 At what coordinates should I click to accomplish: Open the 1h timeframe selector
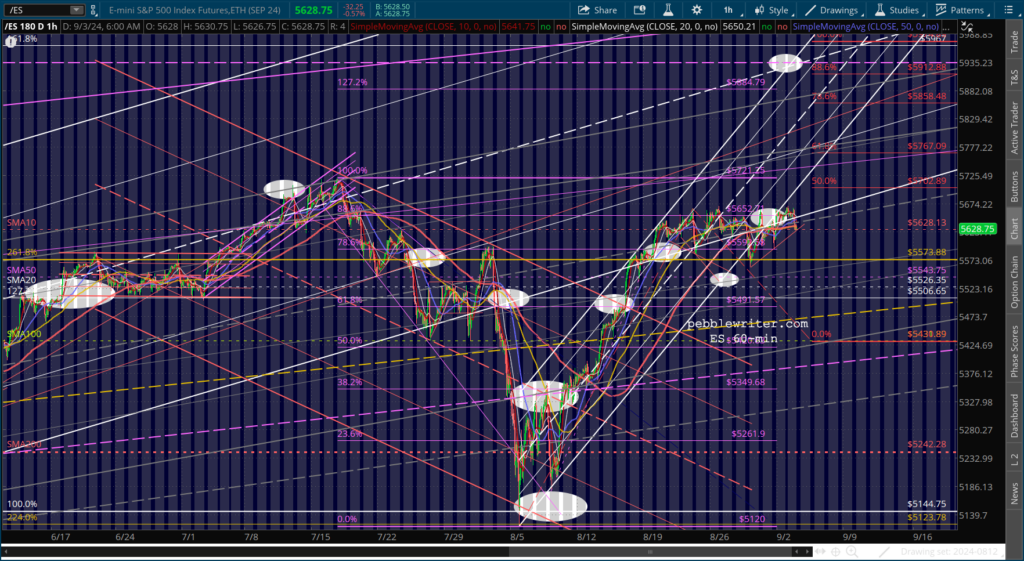pyautogui.click(x=730, y=9)
